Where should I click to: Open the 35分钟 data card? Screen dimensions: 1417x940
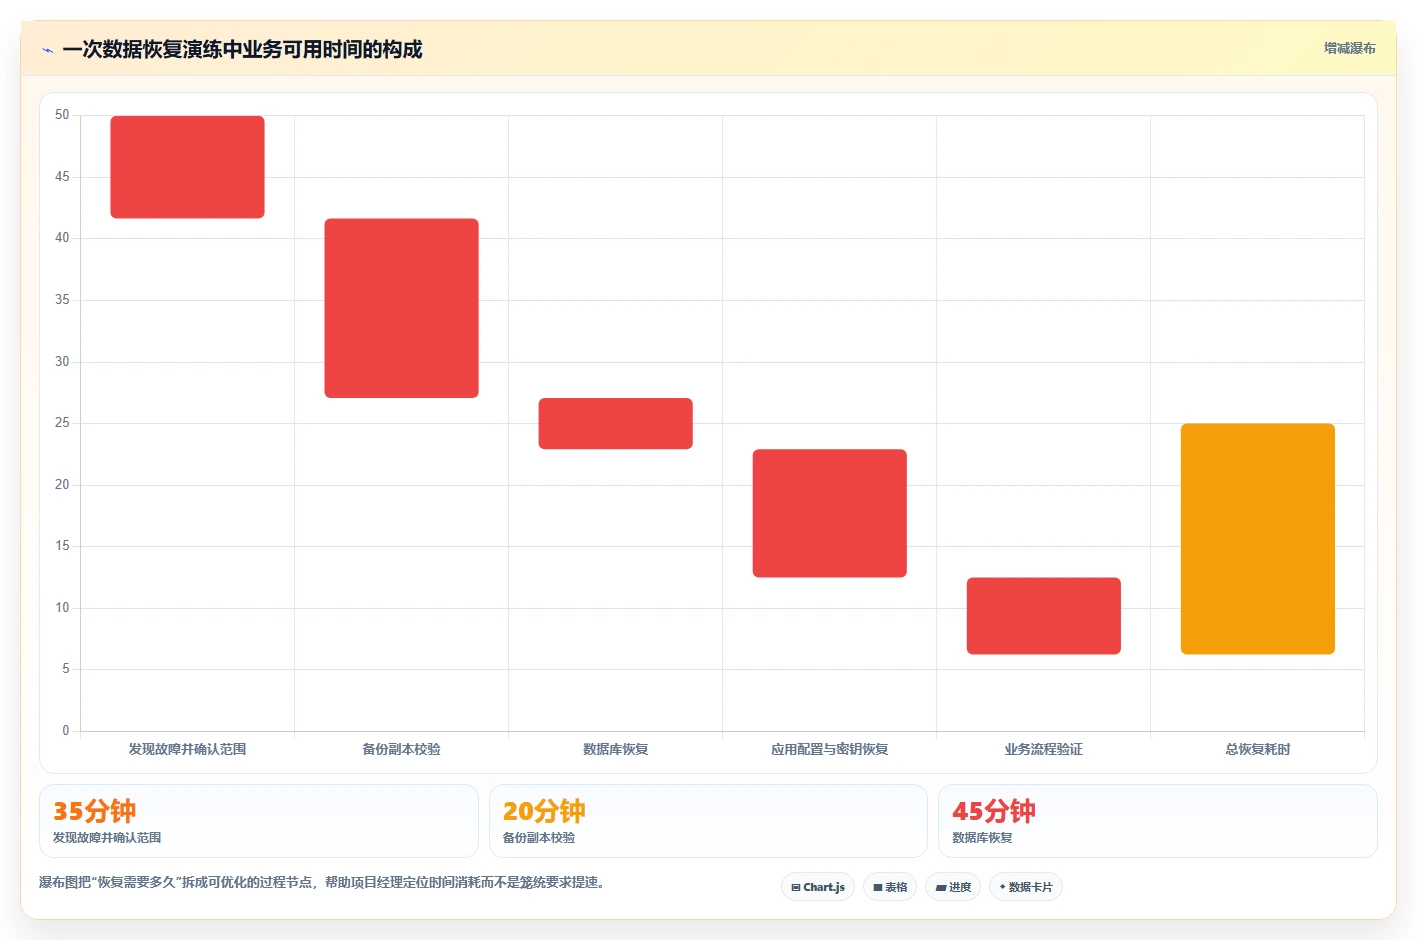click(259, 821)
